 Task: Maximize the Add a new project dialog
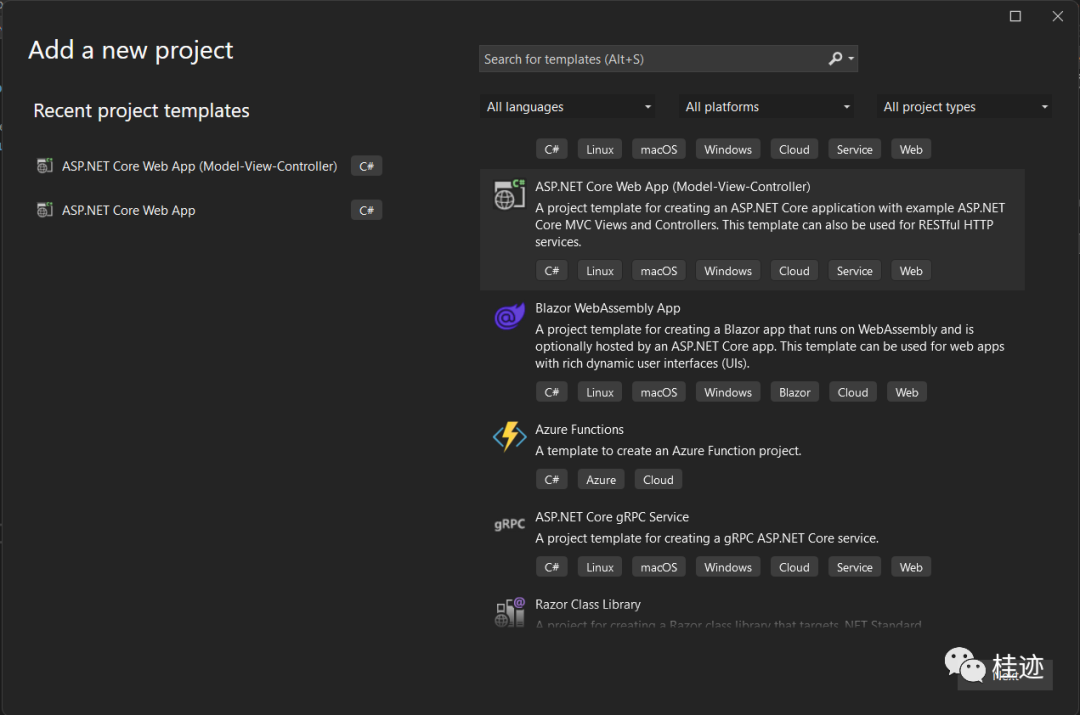(1015, 16)
